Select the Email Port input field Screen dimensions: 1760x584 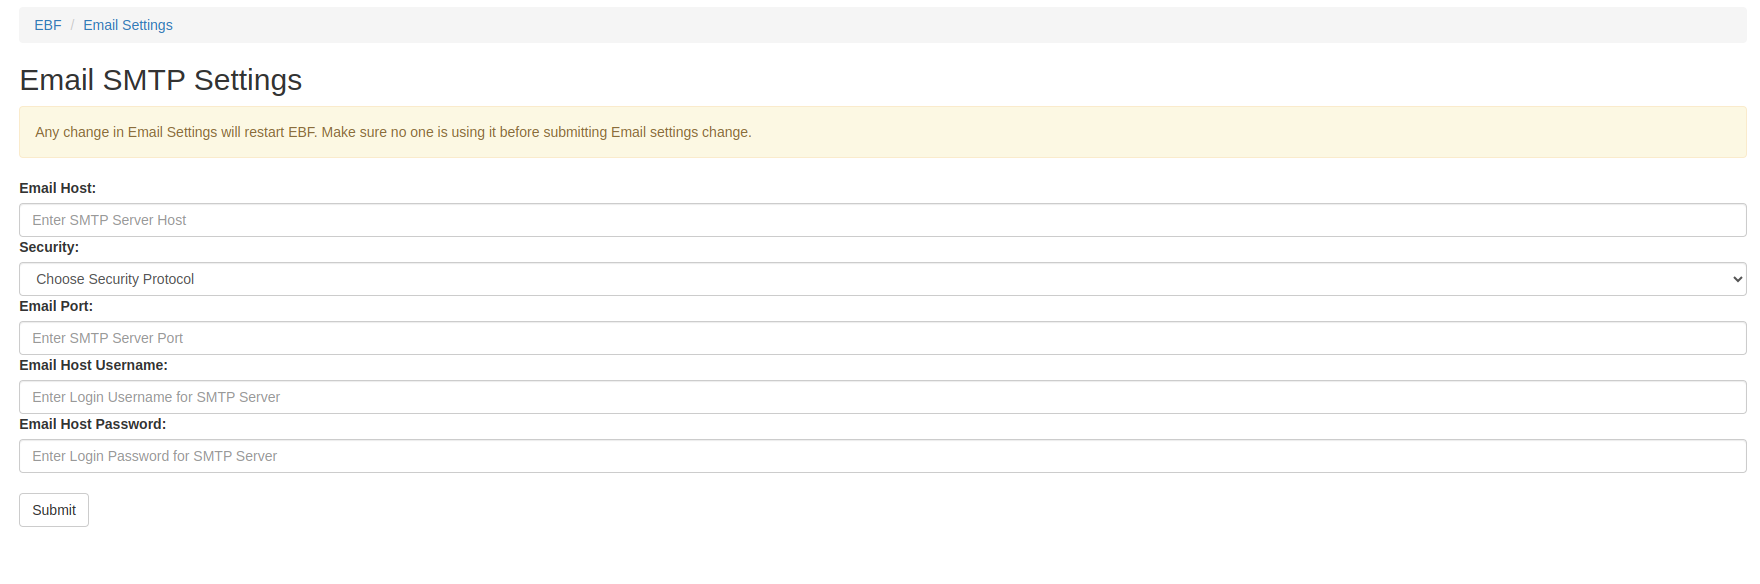(883, 338)
